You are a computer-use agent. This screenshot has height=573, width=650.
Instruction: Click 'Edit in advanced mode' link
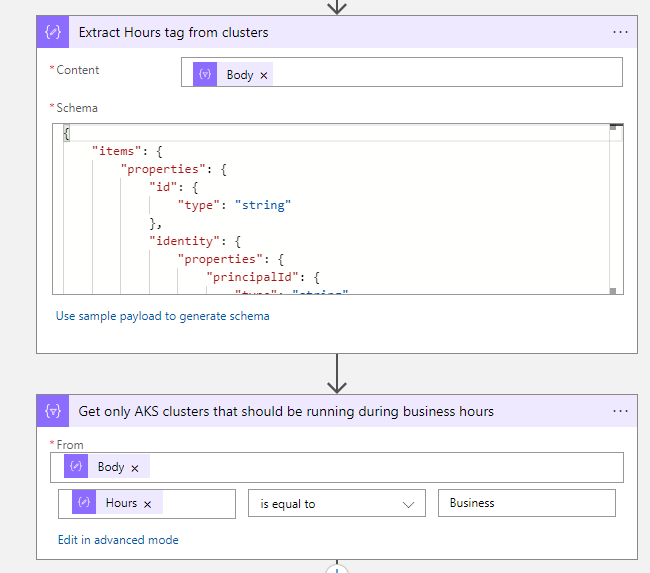[x=118, y=540]
